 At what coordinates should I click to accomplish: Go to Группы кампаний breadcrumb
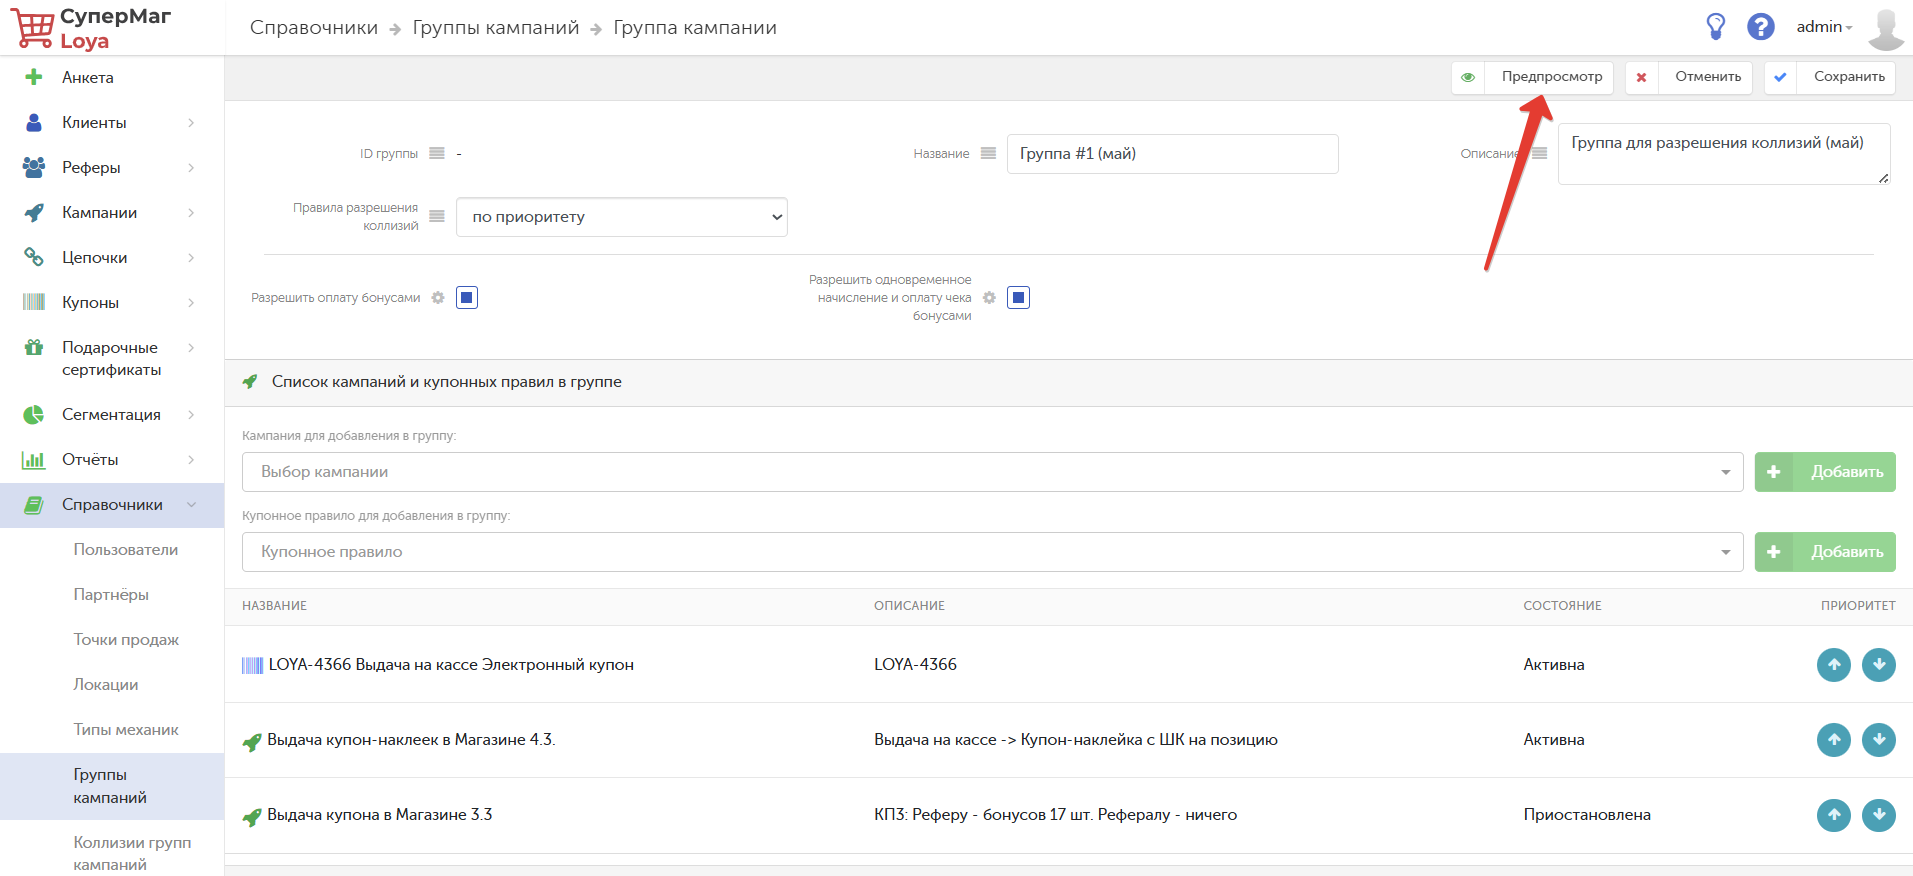pyautogui.click(x=496, y=28)
